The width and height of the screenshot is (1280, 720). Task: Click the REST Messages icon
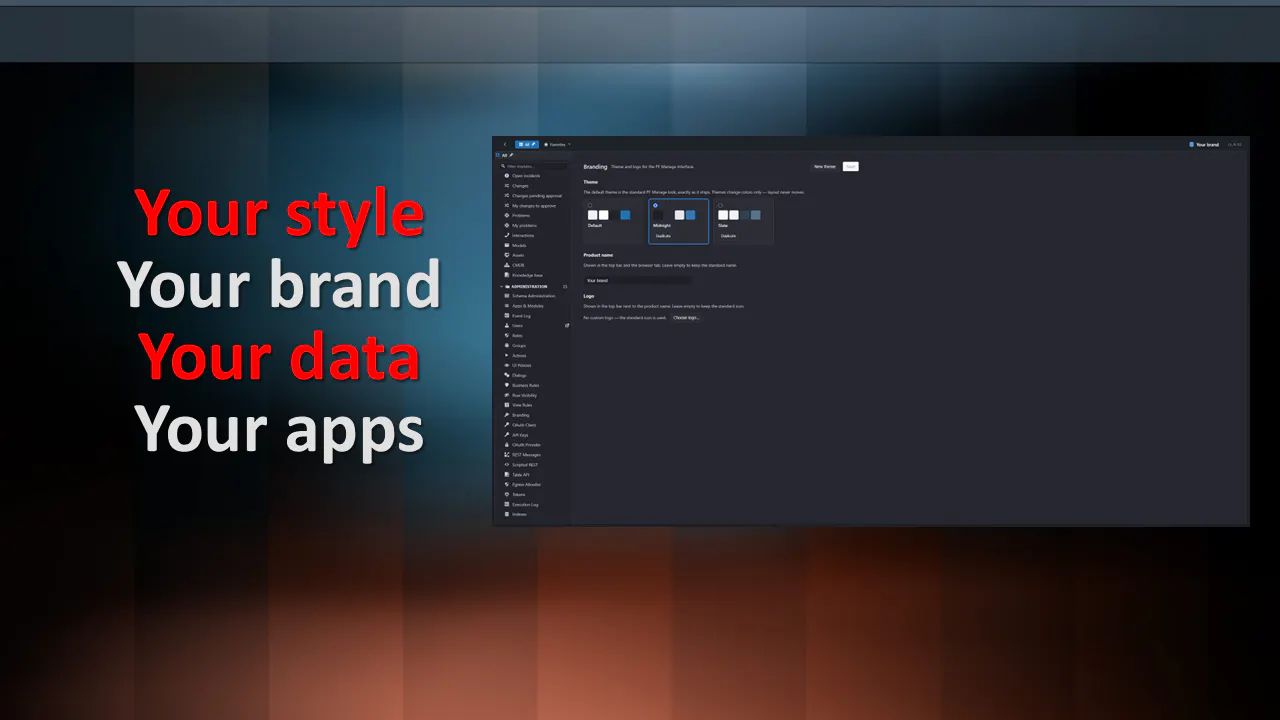click(x=507, y=455)
